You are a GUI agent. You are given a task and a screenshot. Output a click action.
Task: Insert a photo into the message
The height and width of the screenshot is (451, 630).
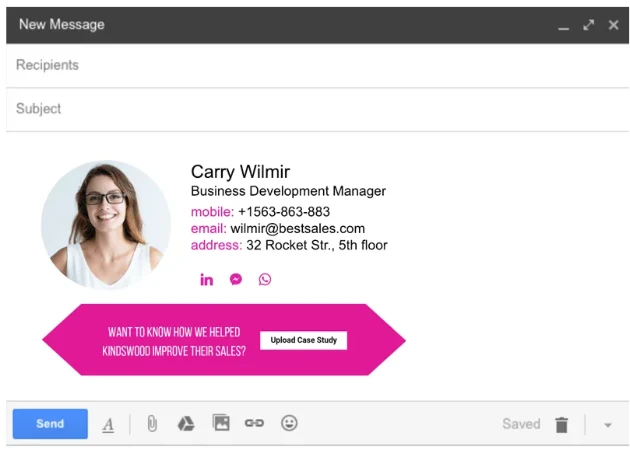tap(221, 424)
